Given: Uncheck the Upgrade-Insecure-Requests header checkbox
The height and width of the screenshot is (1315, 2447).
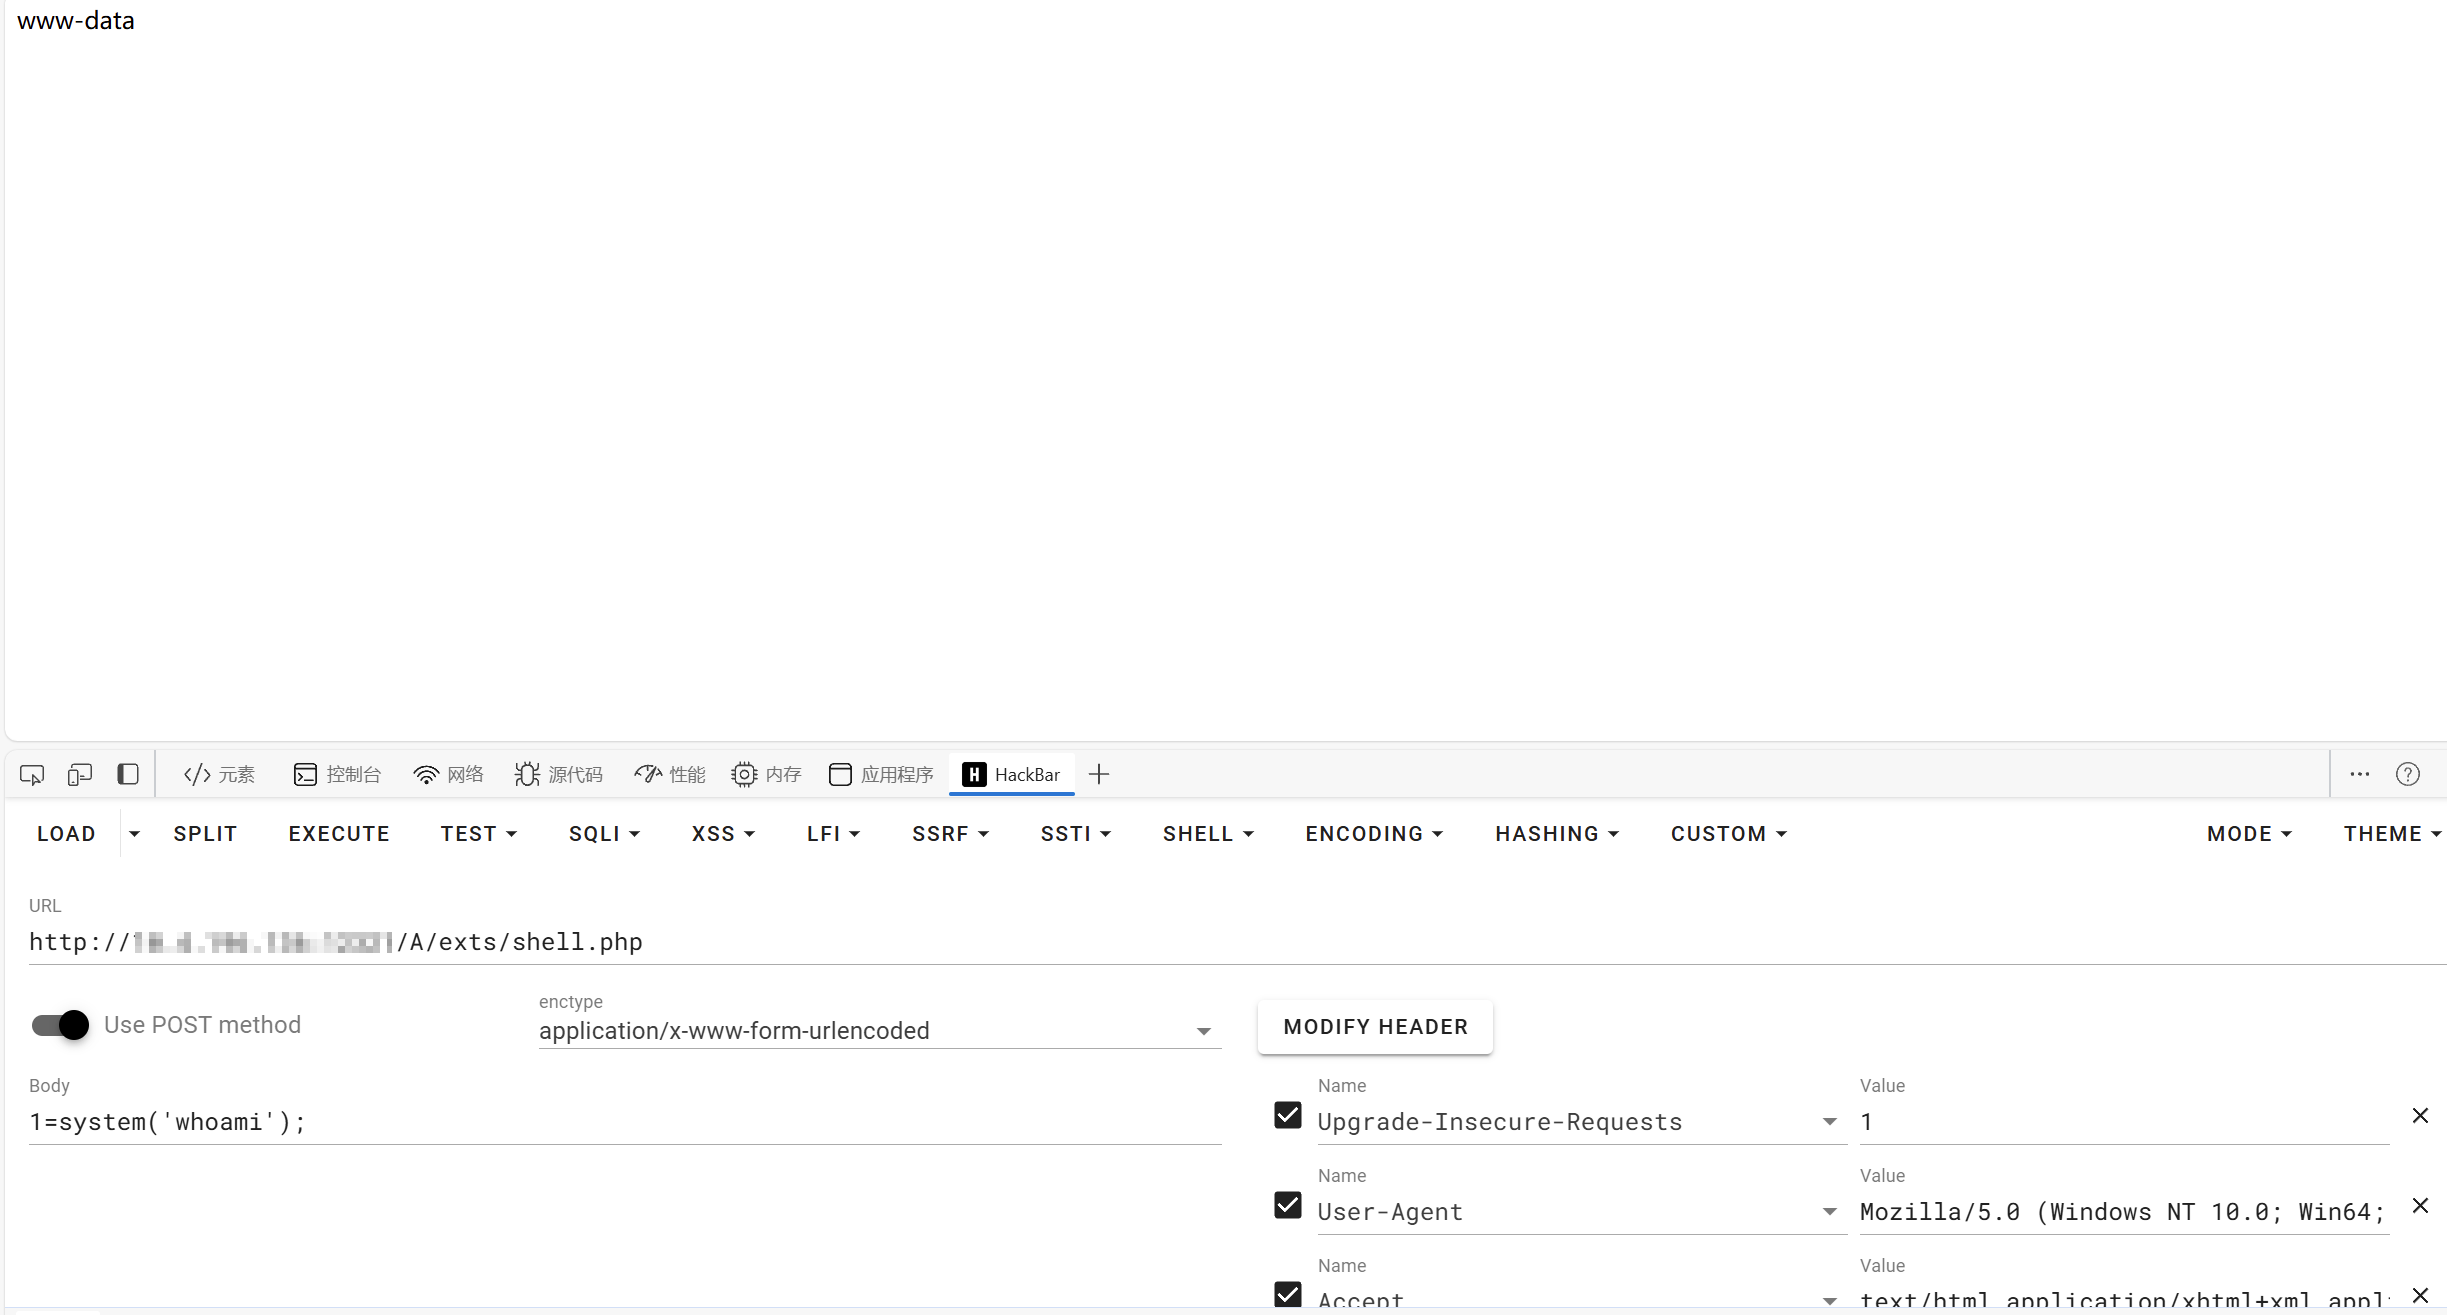Looking at the screenshot, I should click(1288, 1116).
